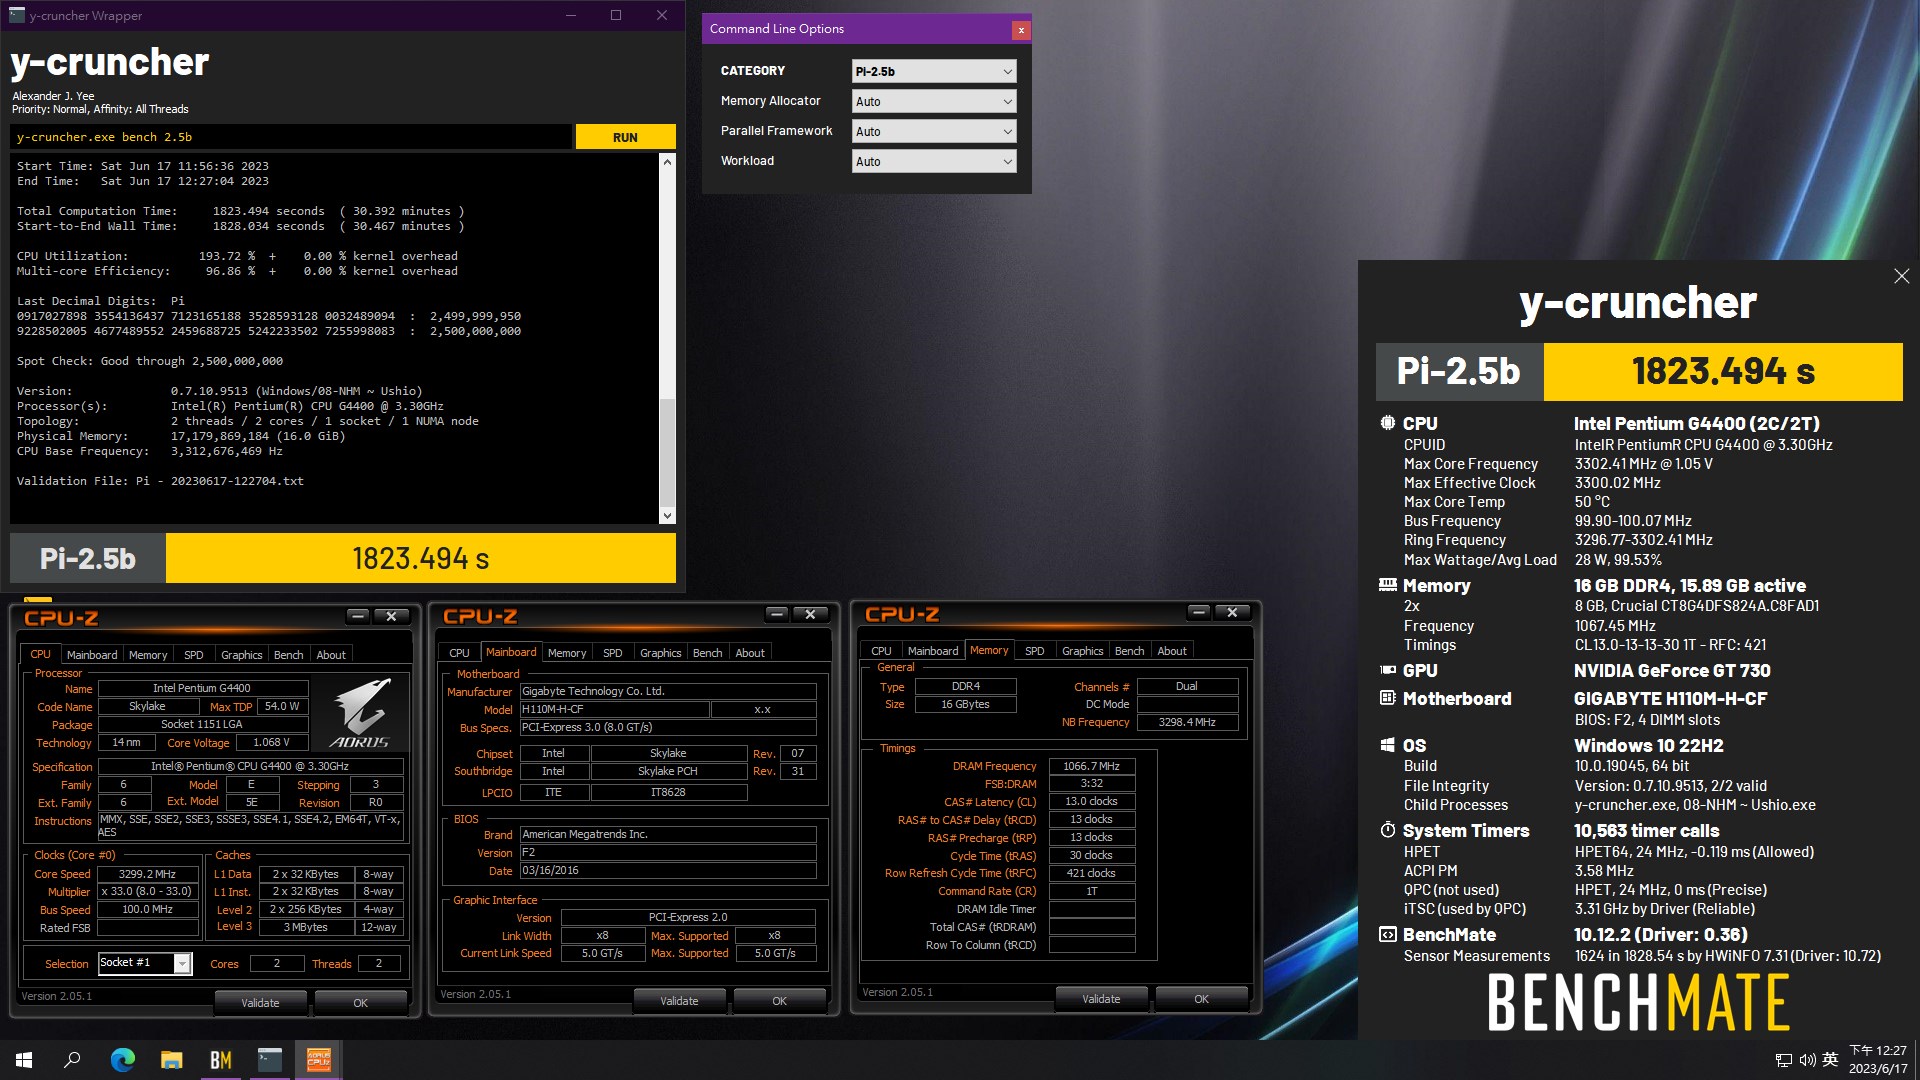Click the AORUS logo in CPU-Z

[361, 712]
